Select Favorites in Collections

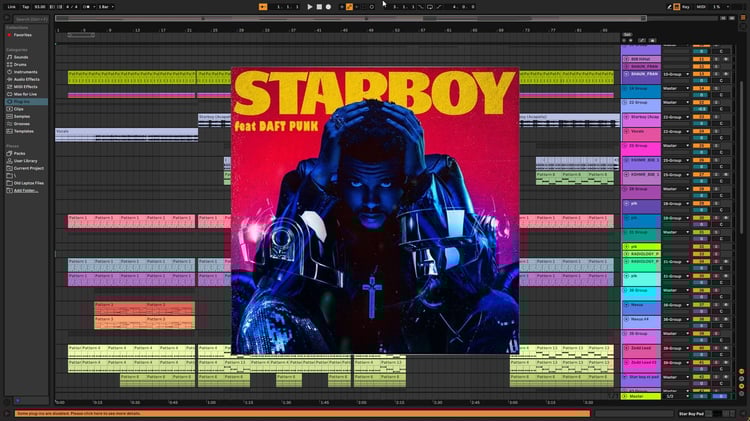click(x=22, y=35)
